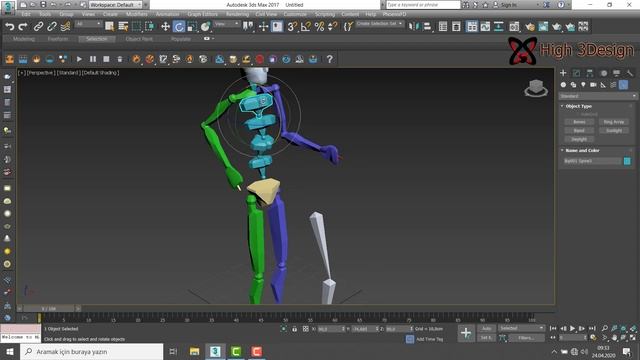640x360 pixels.
Task: Click the object name input field
Action: click(x=592, y=161)
